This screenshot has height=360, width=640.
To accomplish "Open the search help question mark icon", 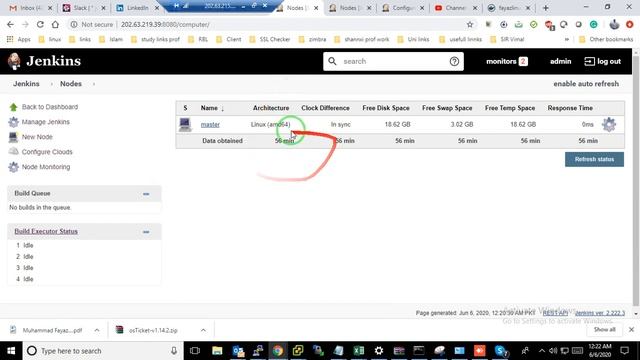I will tap(454, 61).
